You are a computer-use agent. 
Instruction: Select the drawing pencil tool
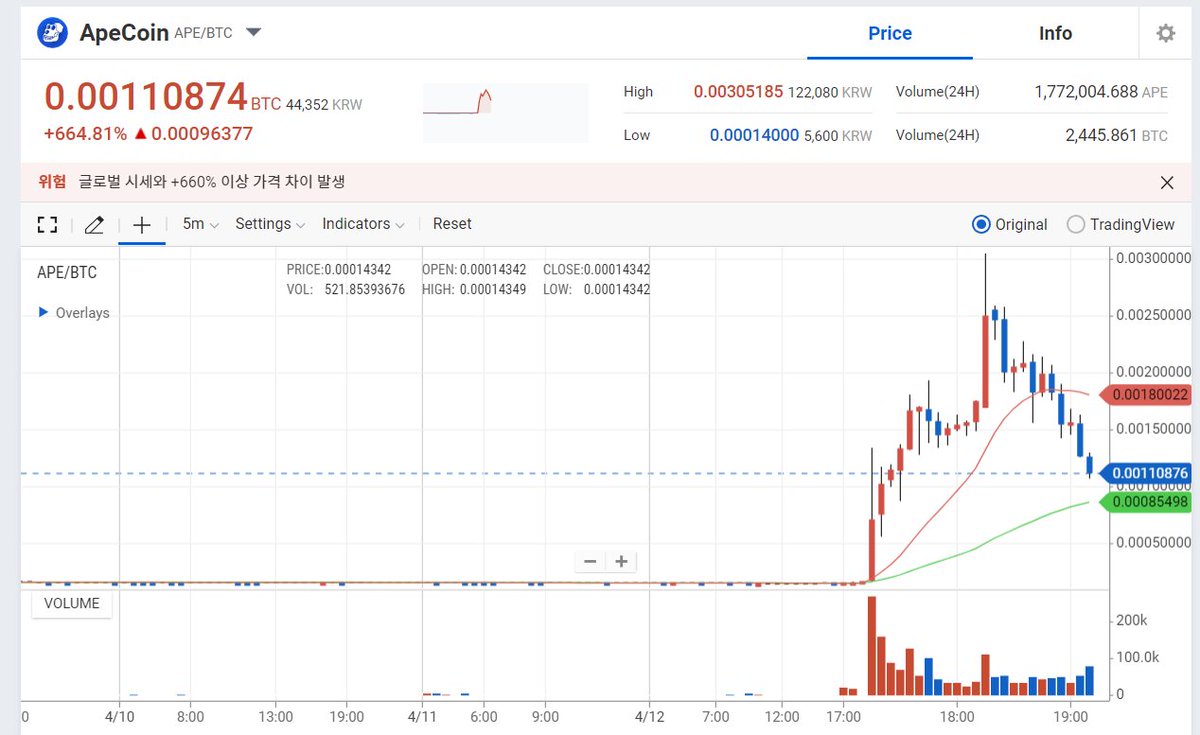(94, 224)
